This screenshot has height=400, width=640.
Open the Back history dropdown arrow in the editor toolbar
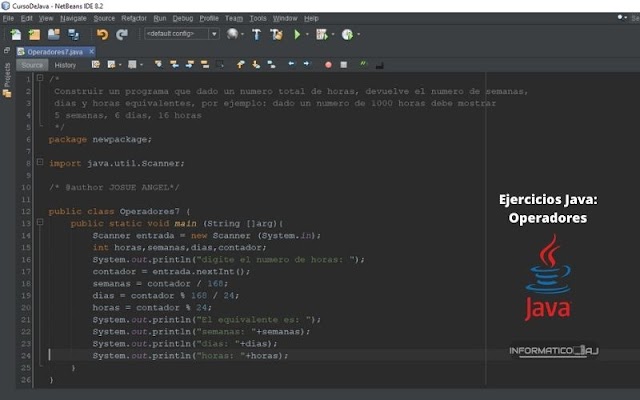pos(120,64)
